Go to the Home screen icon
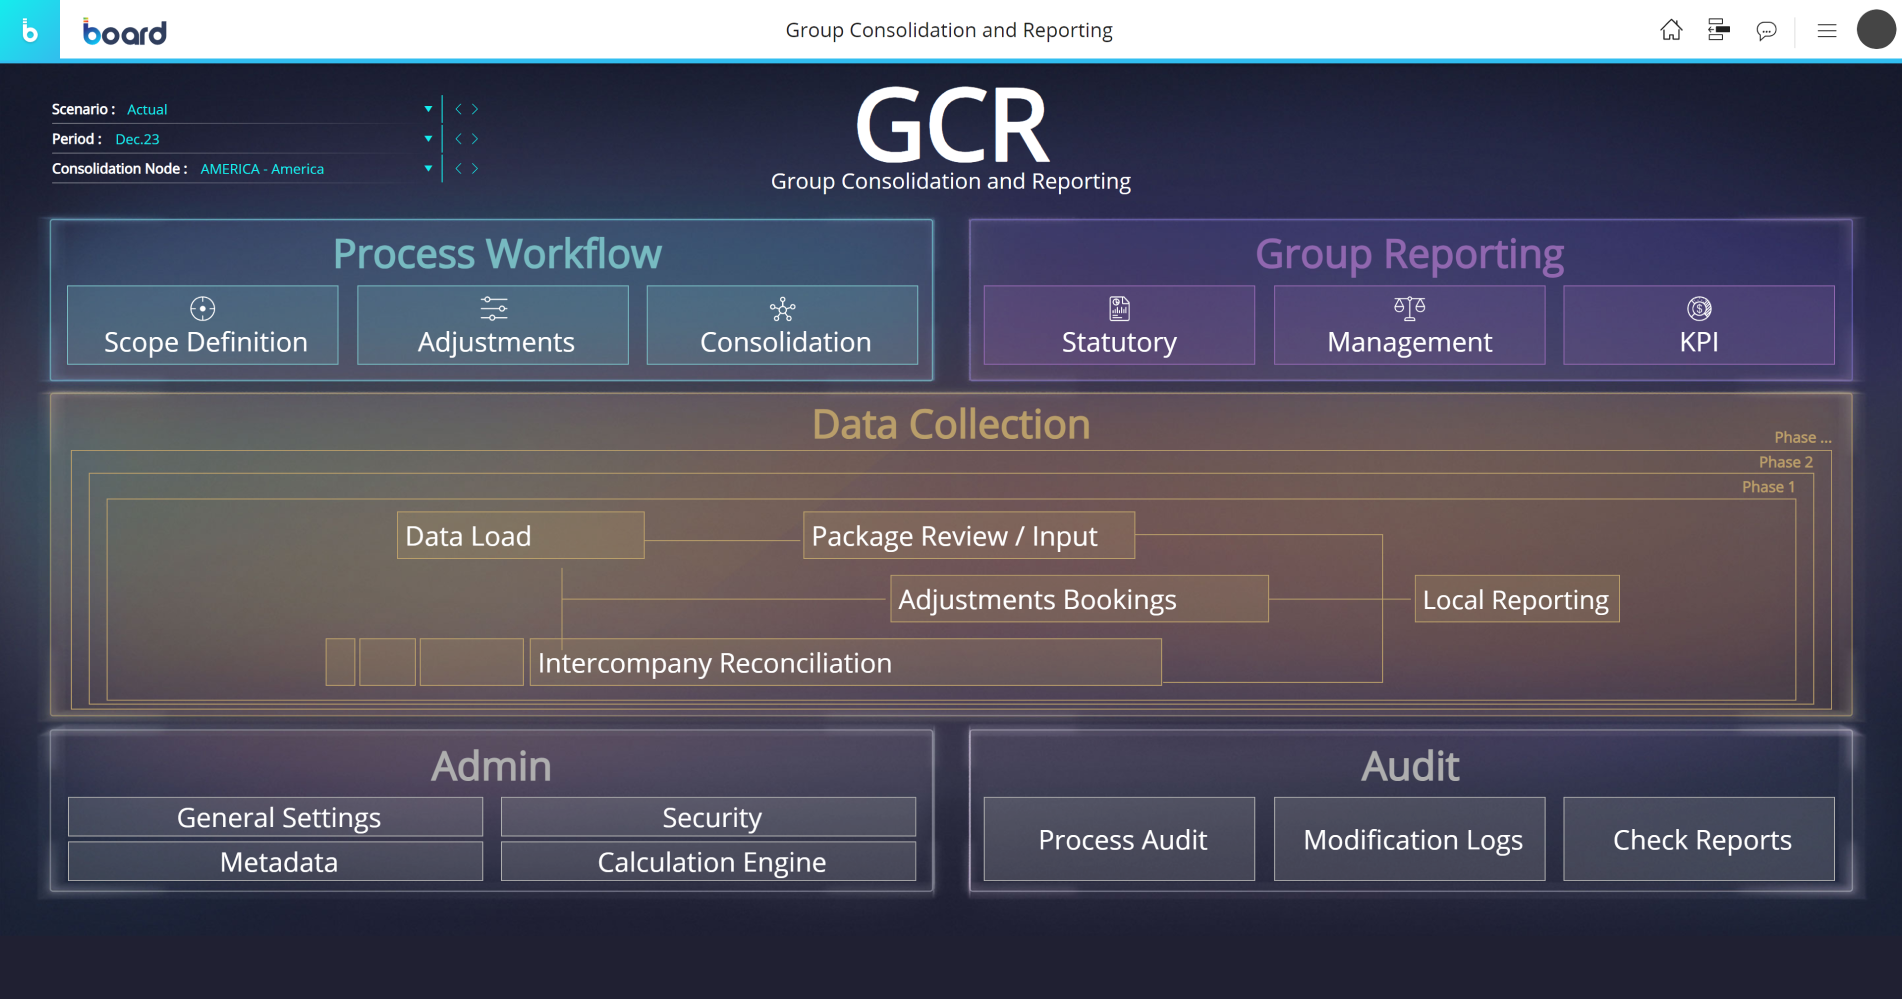 1671,30
